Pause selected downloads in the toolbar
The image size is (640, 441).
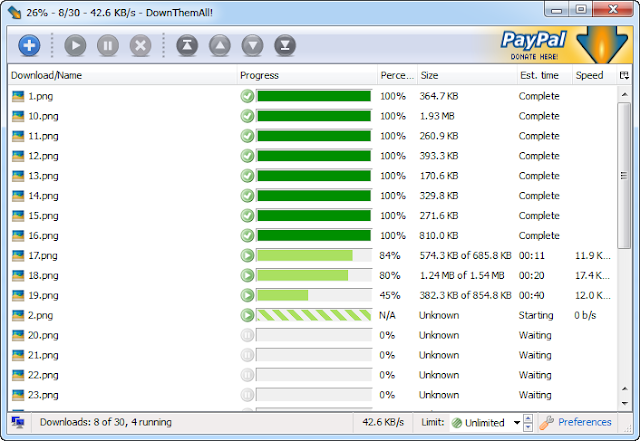coord(108,45)
